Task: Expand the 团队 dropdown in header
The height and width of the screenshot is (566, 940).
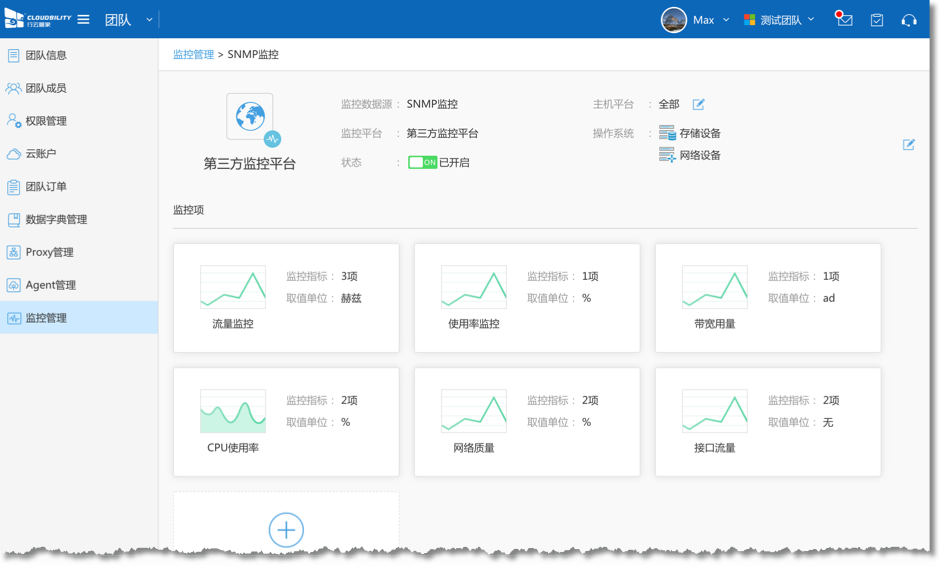Action: coord(149,20)
